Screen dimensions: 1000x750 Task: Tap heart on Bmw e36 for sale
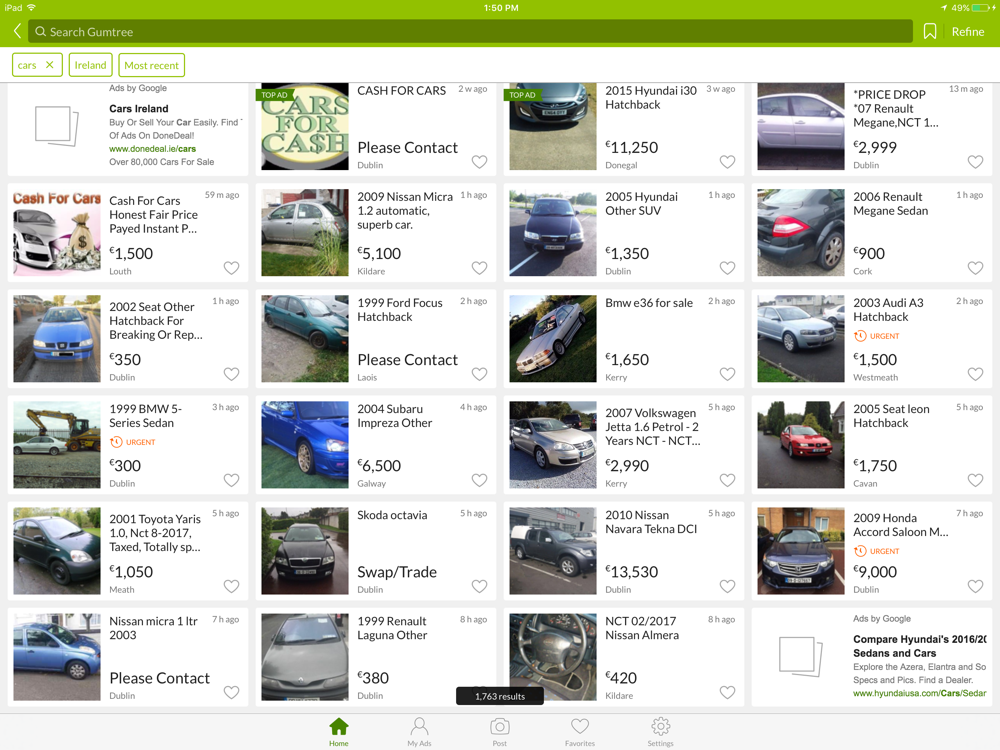[727, 374]
